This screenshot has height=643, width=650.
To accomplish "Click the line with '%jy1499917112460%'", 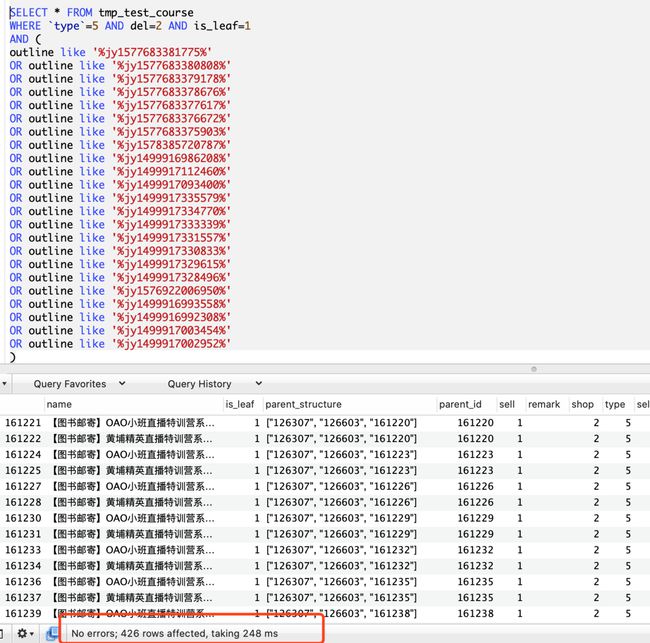I will pos(120,172).
